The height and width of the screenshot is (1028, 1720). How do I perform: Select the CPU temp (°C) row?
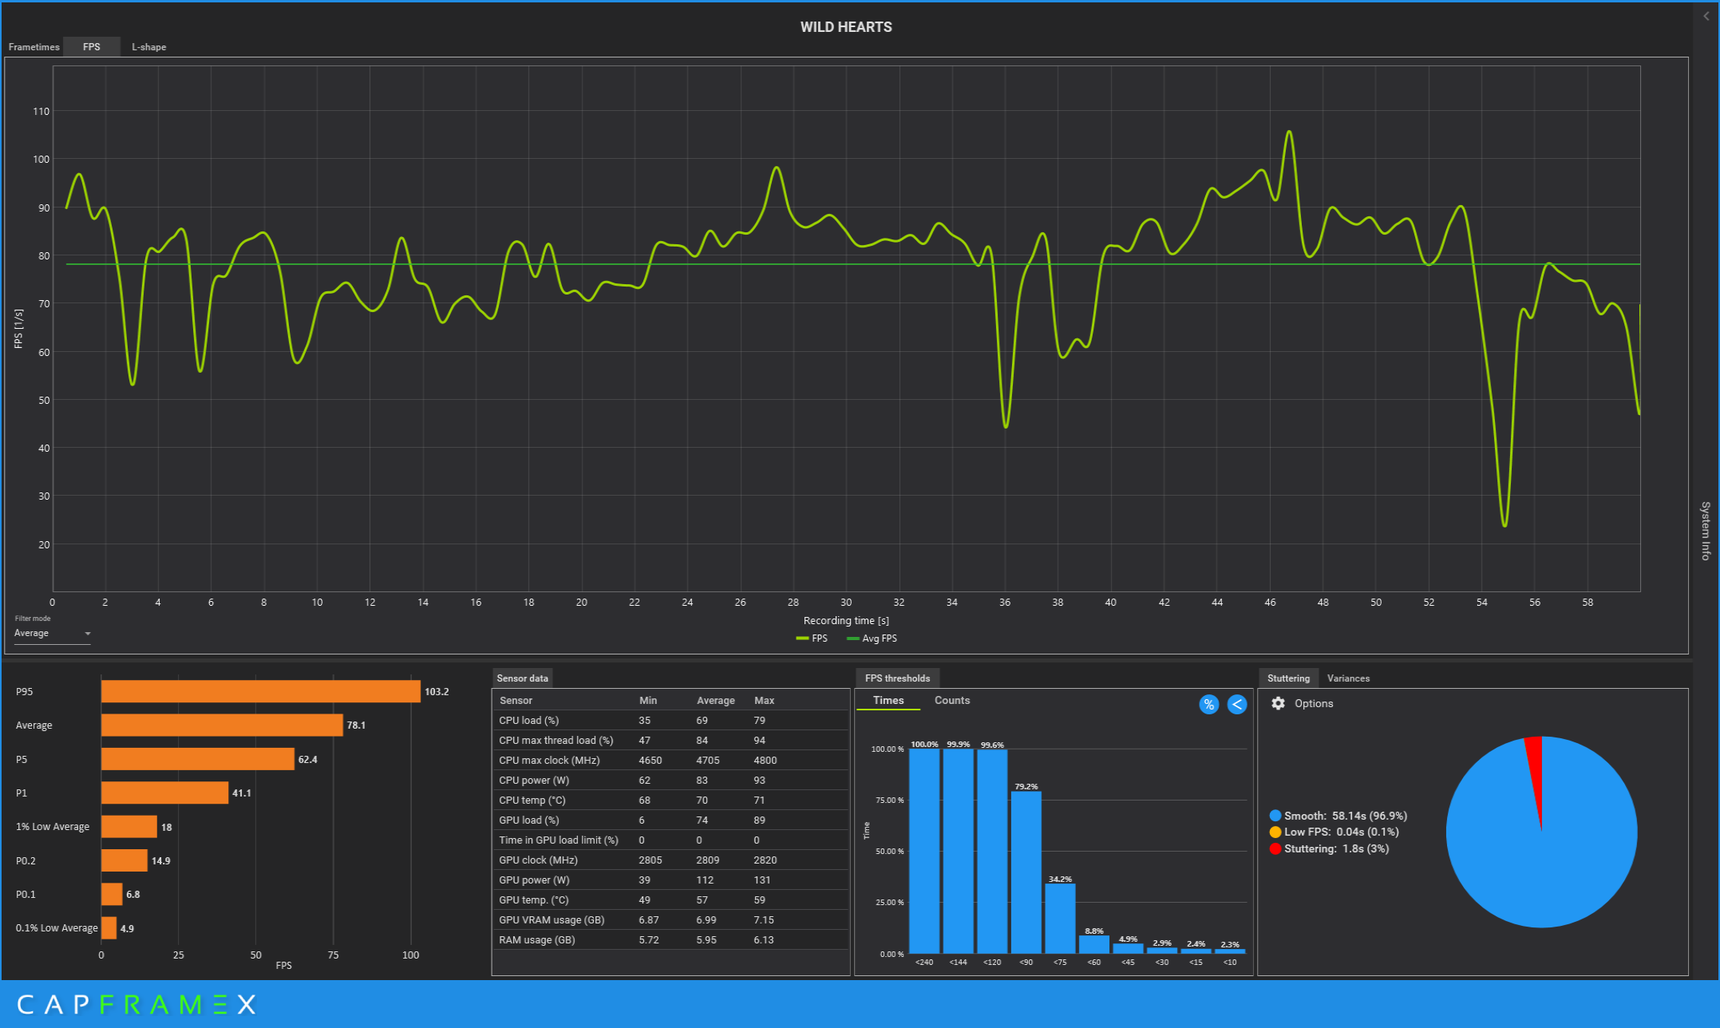[671, 800]
